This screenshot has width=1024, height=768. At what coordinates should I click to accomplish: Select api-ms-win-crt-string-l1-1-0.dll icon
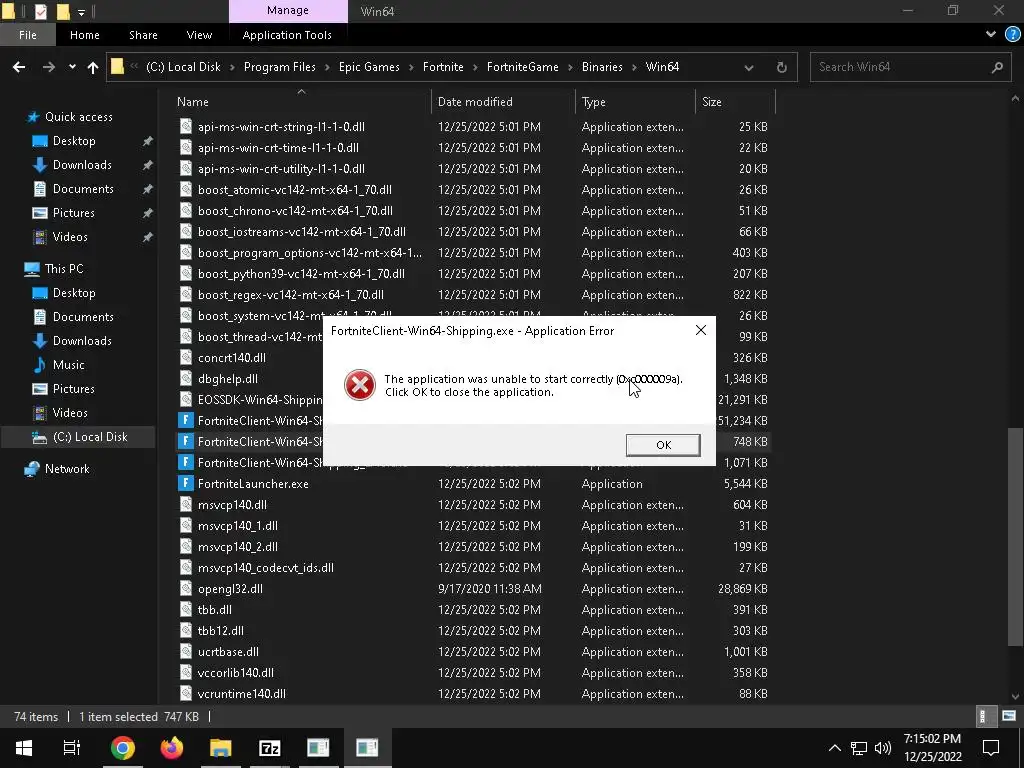tap(186, 127)
